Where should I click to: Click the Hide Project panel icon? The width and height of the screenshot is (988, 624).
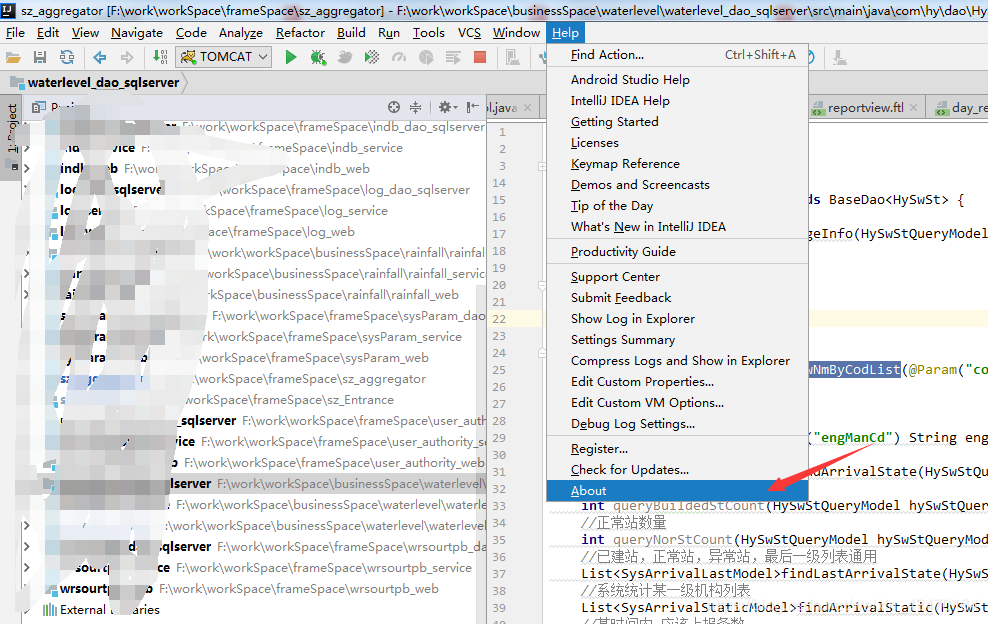point(472,107)
